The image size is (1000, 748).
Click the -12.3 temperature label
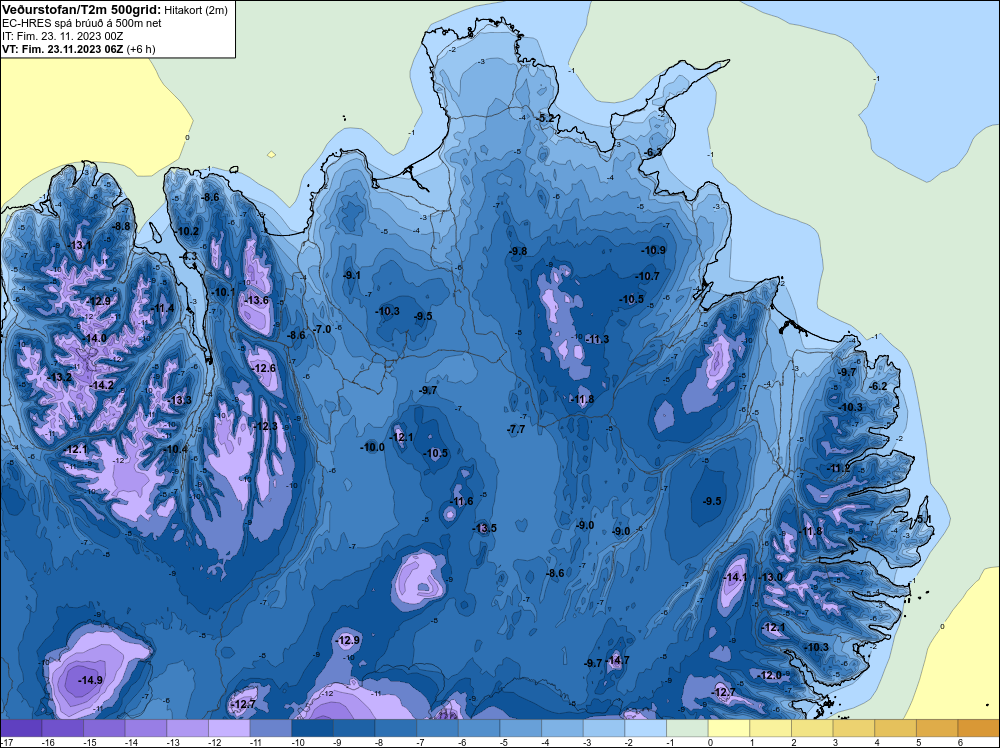pos(266,426)
